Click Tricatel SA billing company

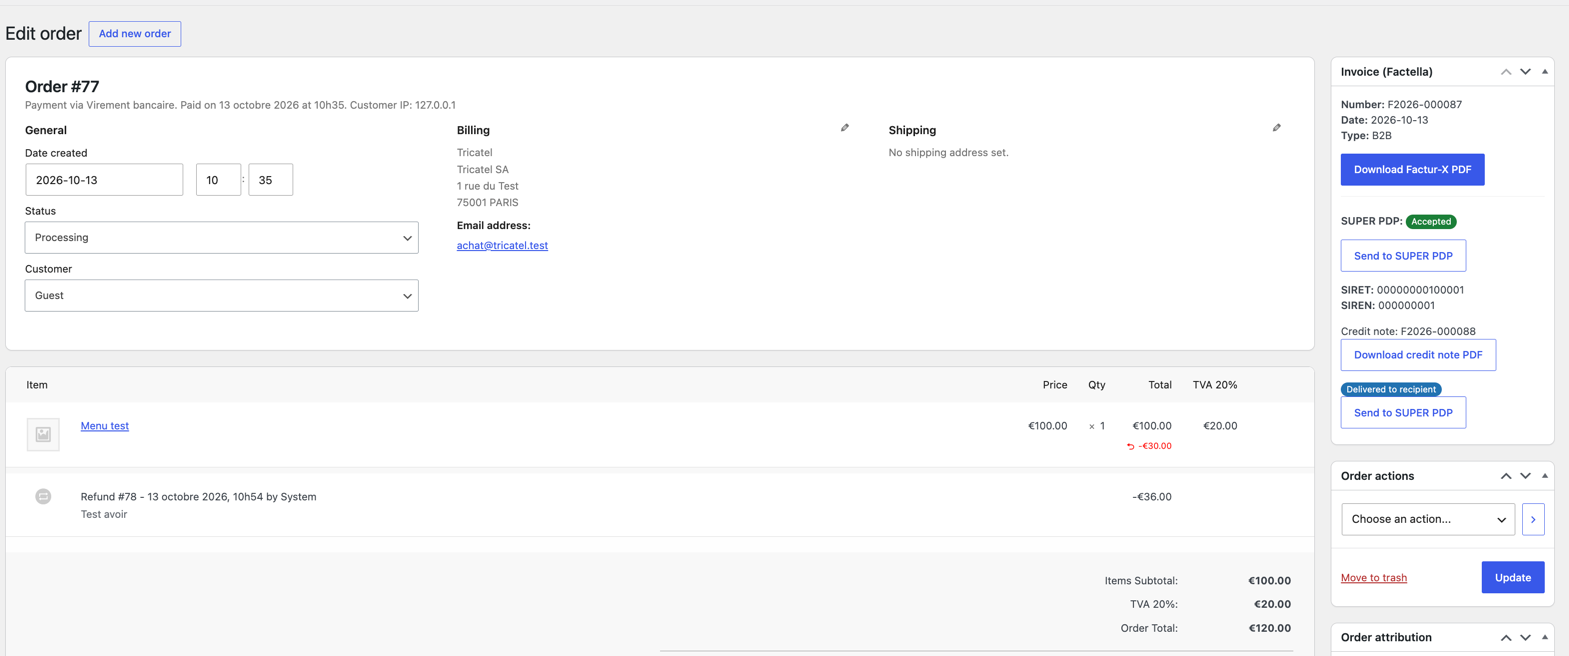[483, 170]
